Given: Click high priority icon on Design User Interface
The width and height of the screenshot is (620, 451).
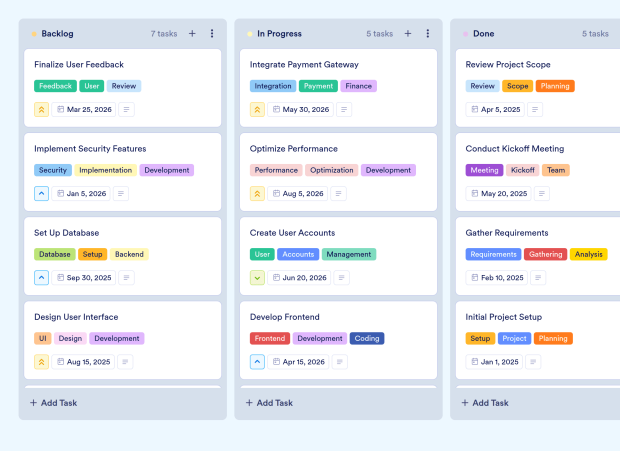Looking at the screenshot, I should point(42,362).
